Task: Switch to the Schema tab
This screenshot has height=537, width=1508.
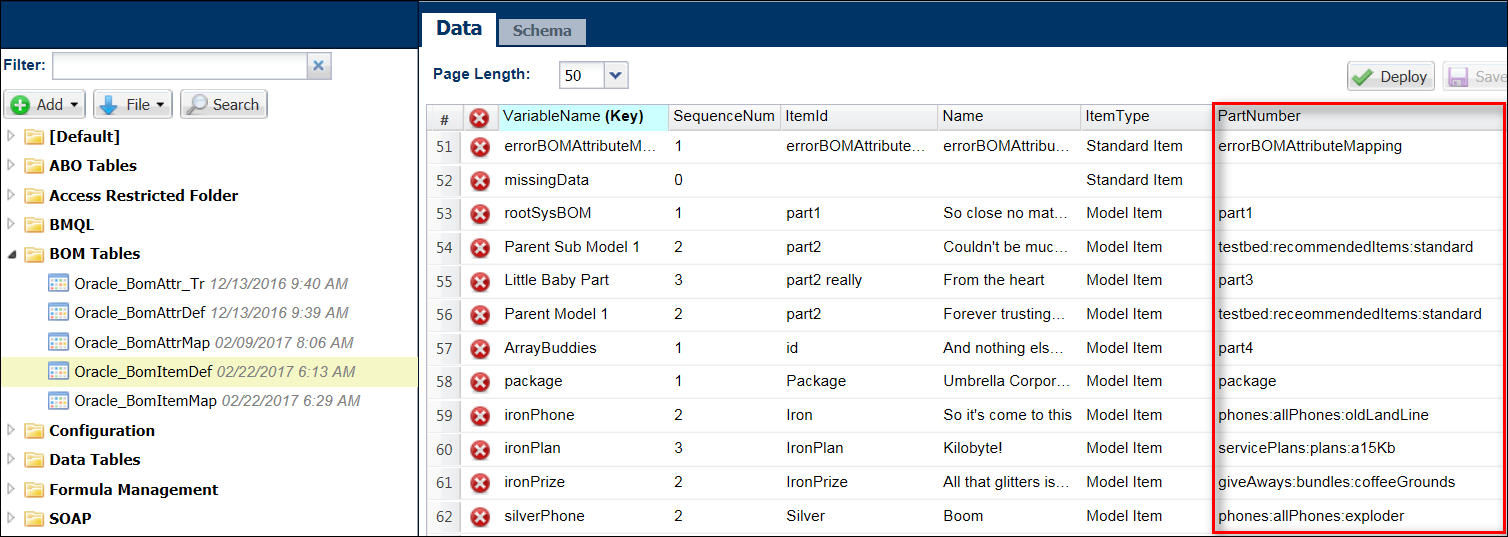Action: pos(542,31)
